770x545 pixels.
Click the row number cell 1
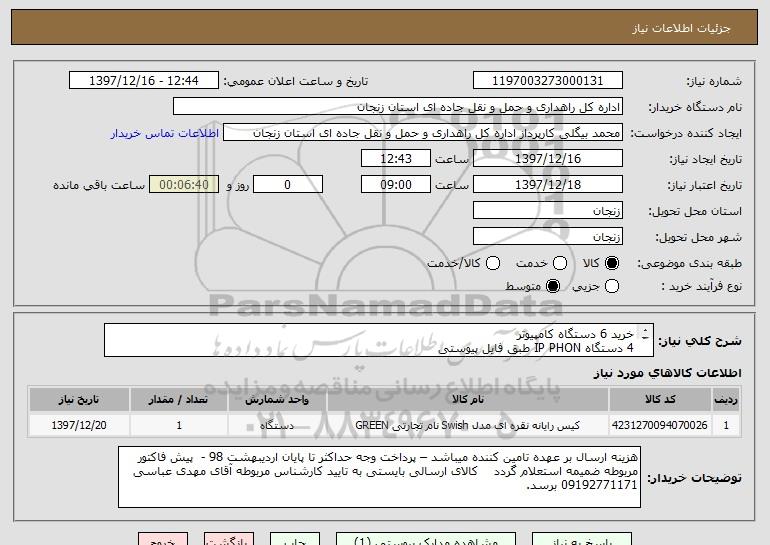coord(726,425)
